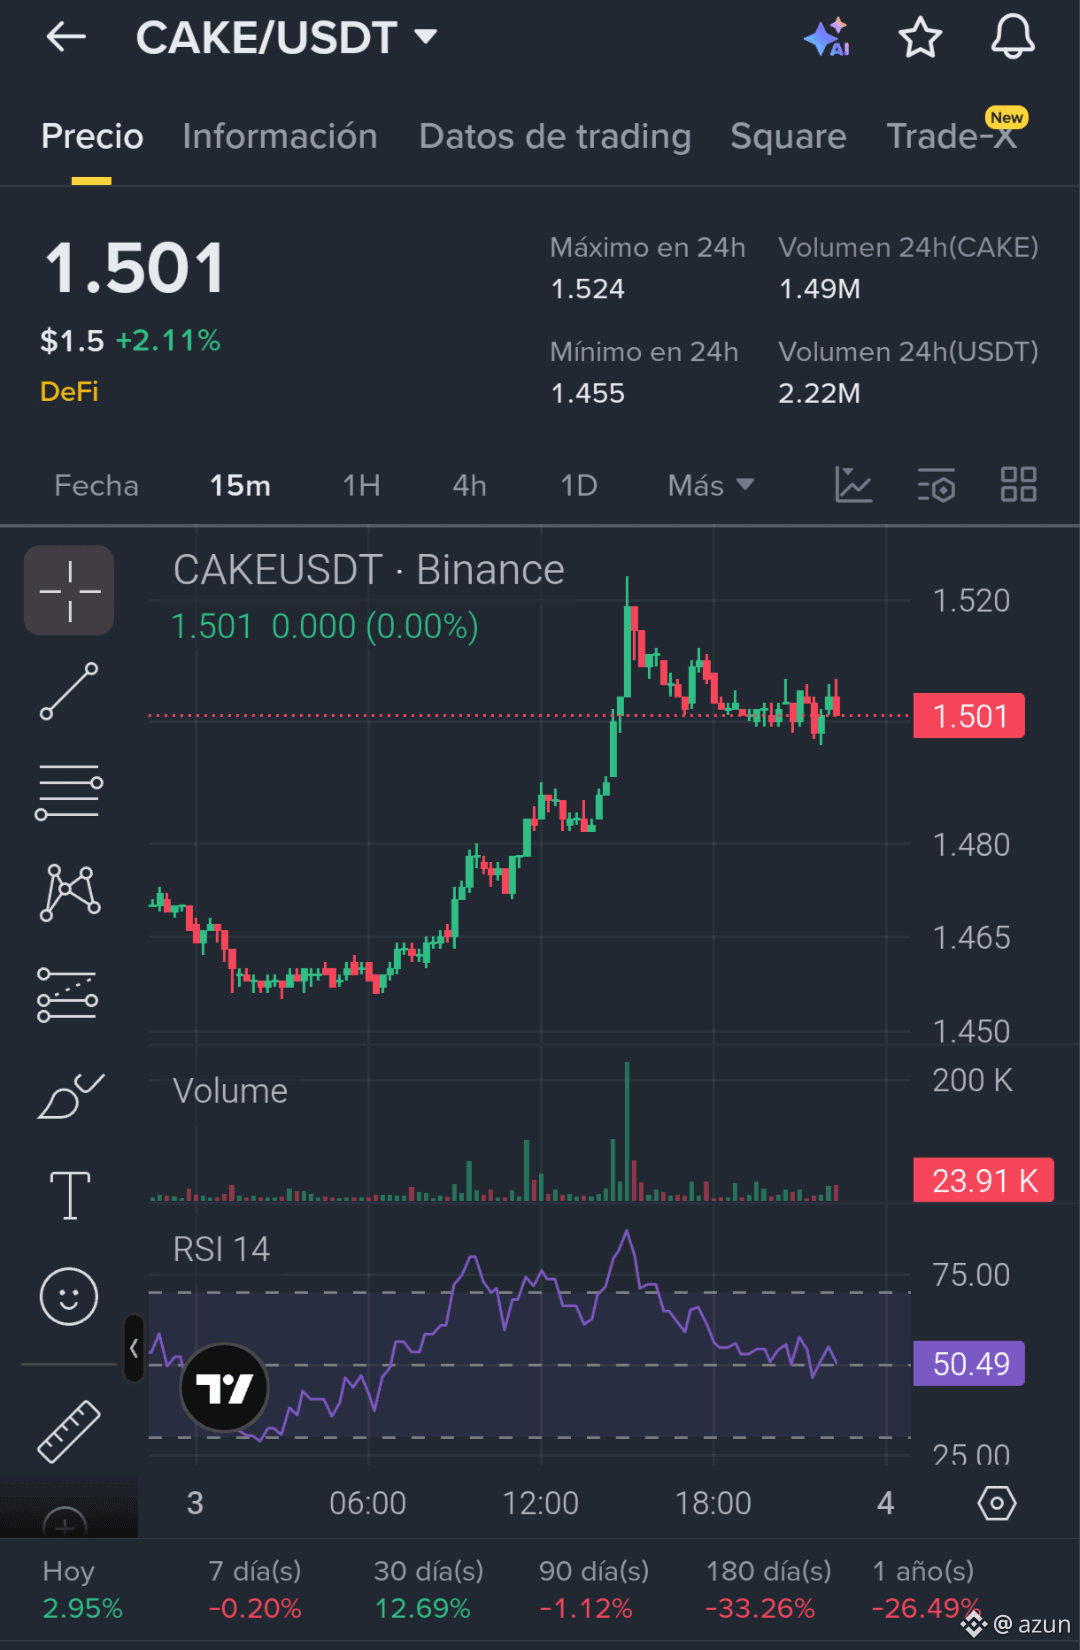The image size is (1080, 1650).
Task: Select the trend line drawing tool
Action: pyautogui.click(x=69, y=691)
